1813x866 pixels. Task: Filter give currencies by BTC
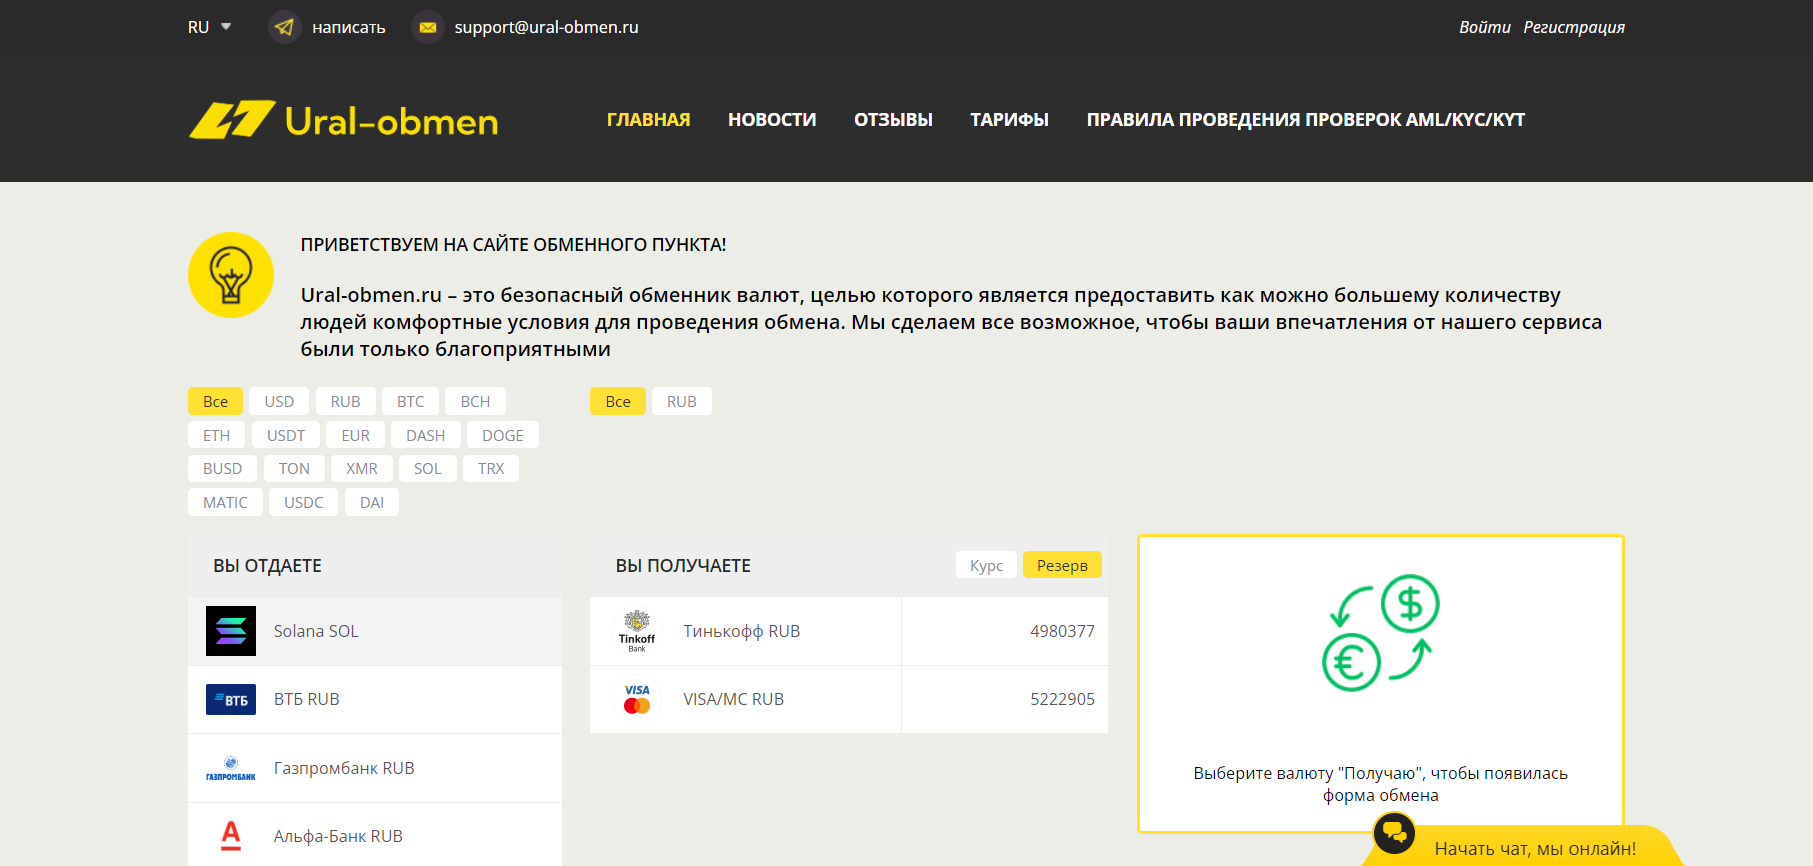410,401
